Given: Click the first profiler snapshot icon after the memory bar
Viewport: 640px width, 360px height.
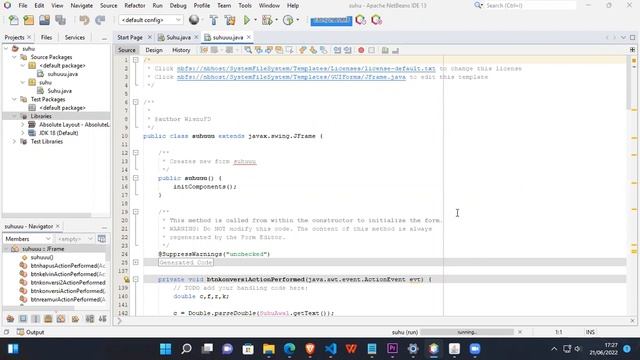Looking at the screenshot, I should (x=360, y=20).
